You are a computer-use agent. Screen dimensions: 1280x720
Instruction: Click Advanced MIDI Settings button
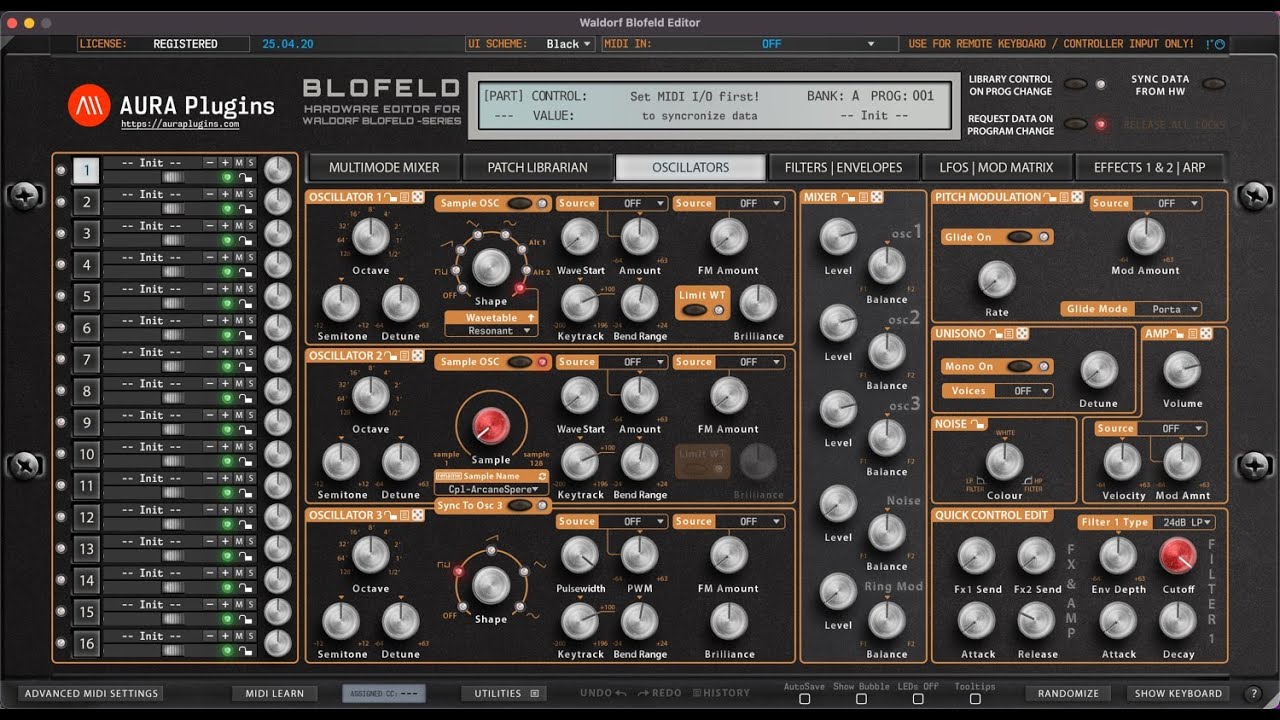(x=92, y=693)
